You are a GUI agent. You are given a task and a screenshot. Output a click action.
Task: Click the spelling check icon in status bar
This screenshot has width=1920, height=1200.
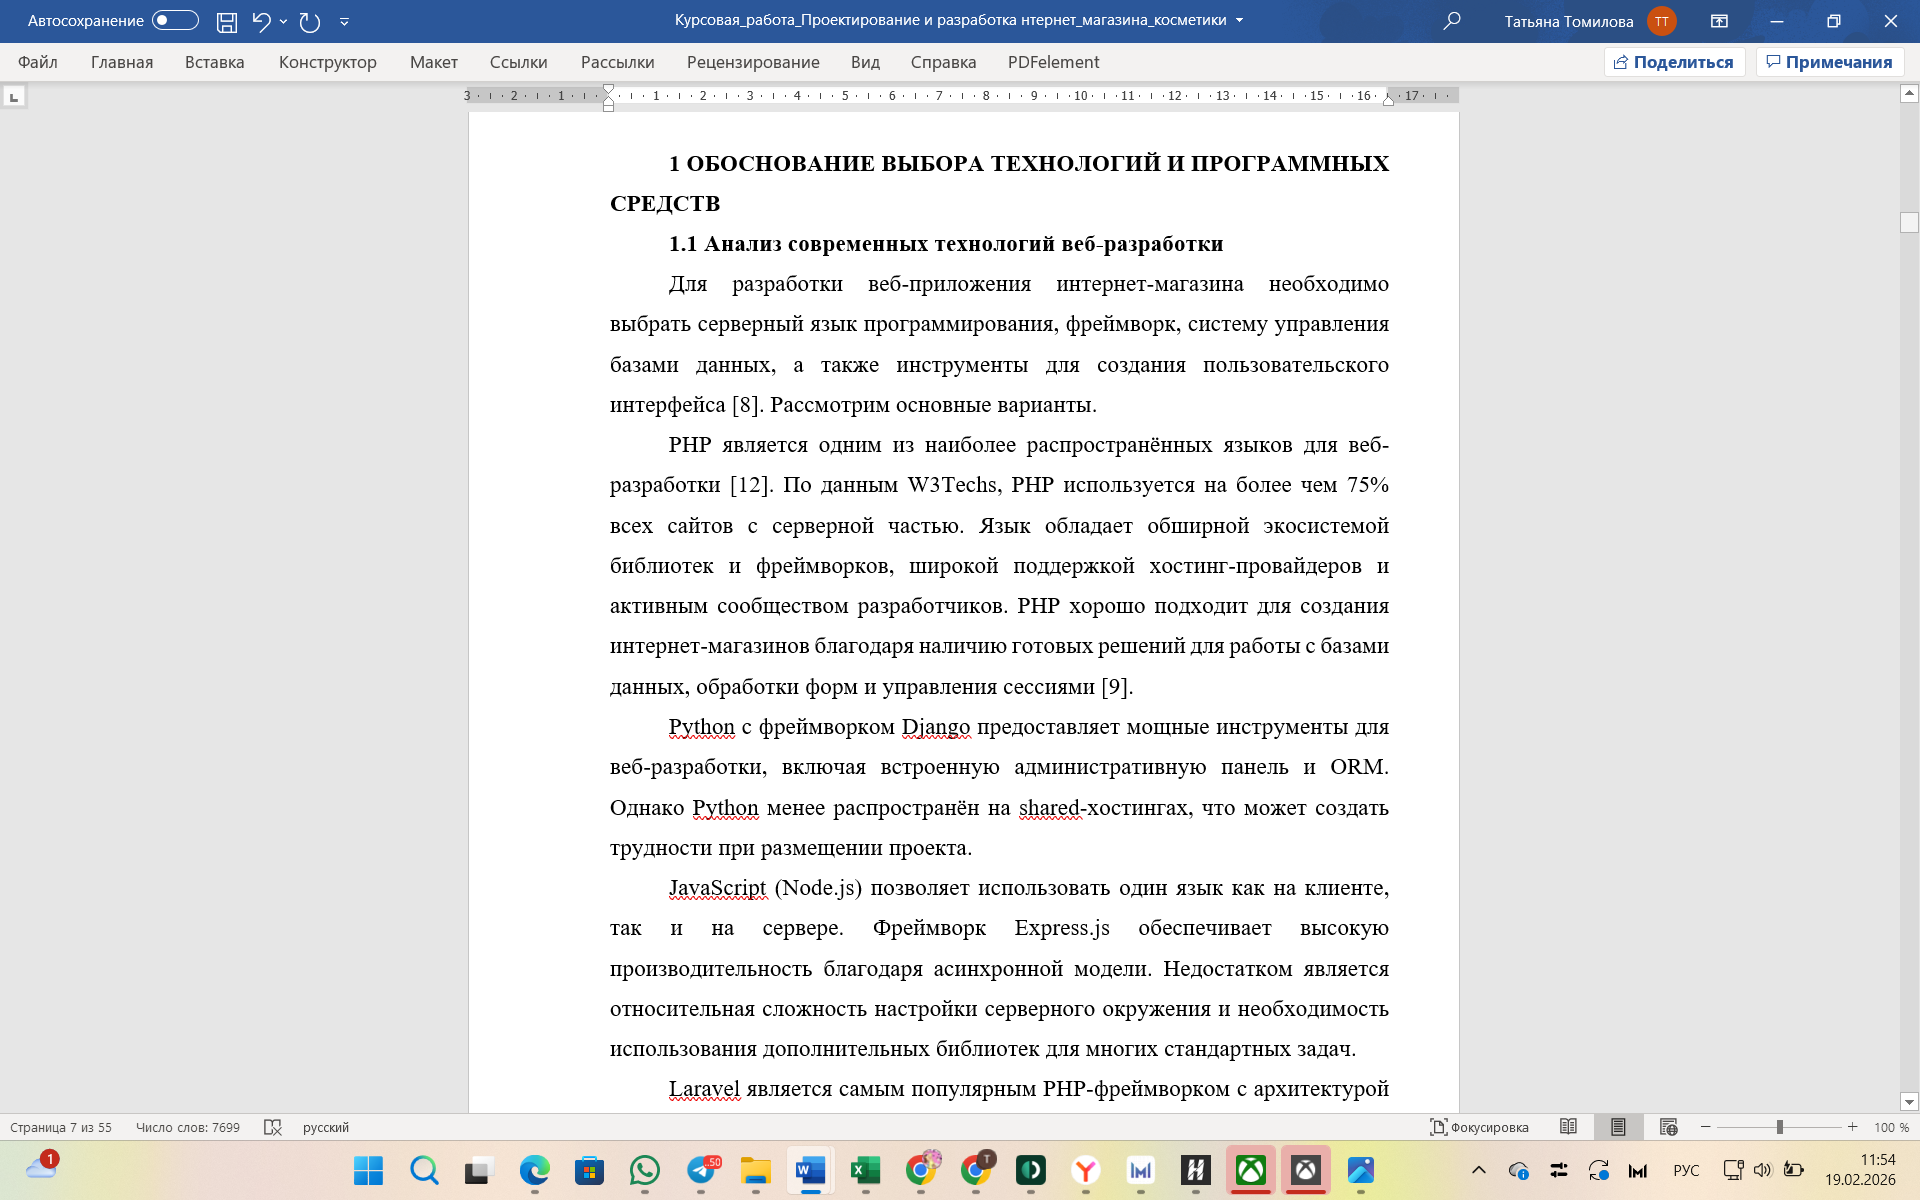(x=272, y=1127)
